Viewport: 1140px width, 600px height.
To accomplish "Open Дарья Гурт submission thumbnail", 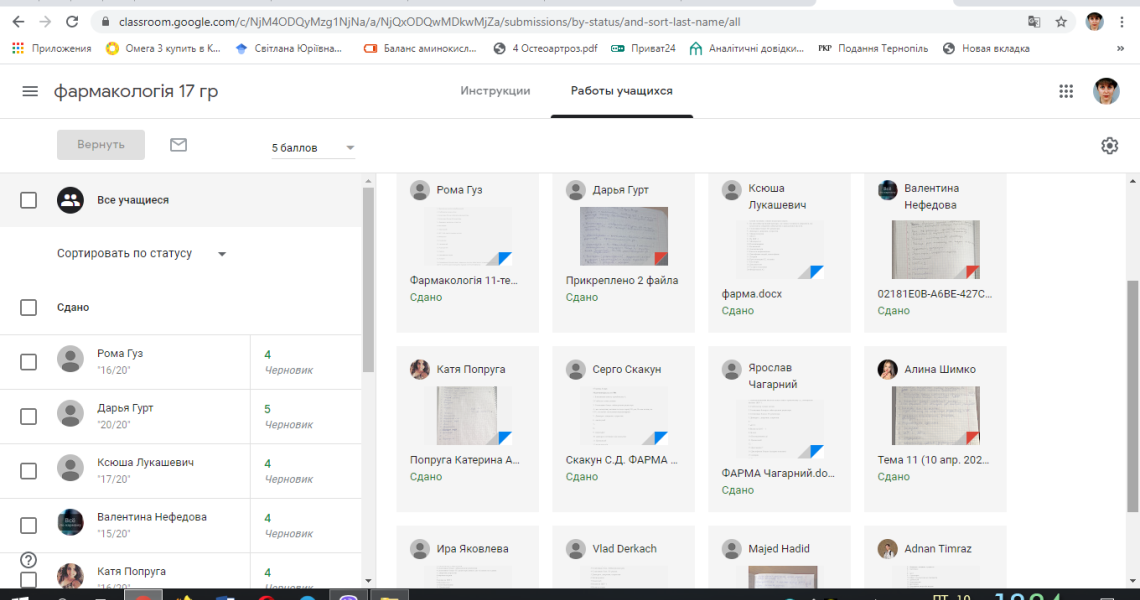I will [623, 236].
